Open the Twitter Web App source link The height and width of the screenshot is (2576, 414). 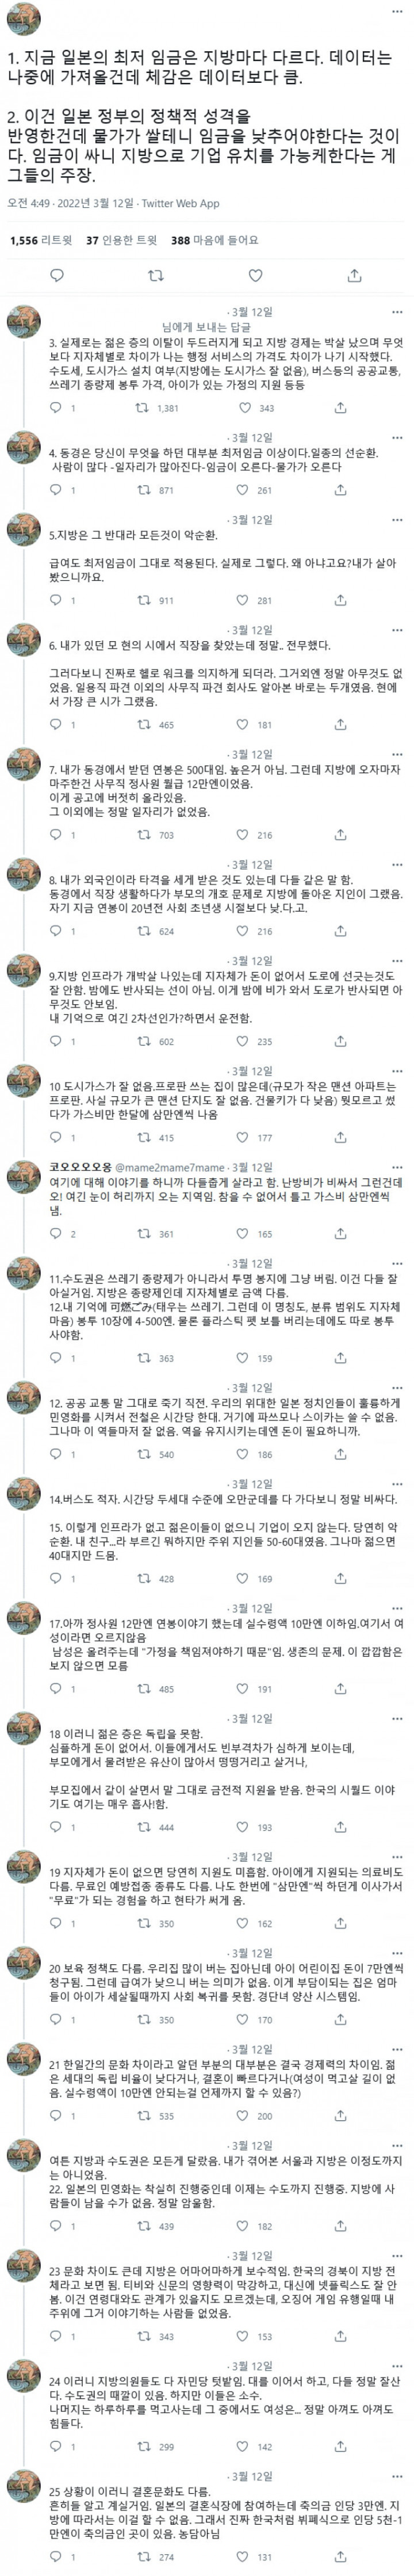[x=181, y=203]
